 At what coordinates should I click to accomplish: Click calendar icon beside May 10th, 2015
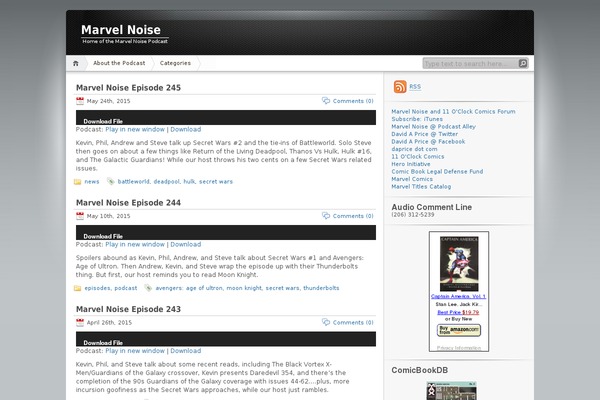(80, 216)
